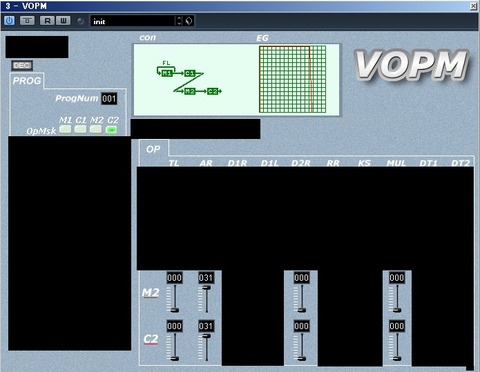The image size is (480, 372).
Task: Toggle OpMsk C1 operator mask
Action: coord(81,129)
